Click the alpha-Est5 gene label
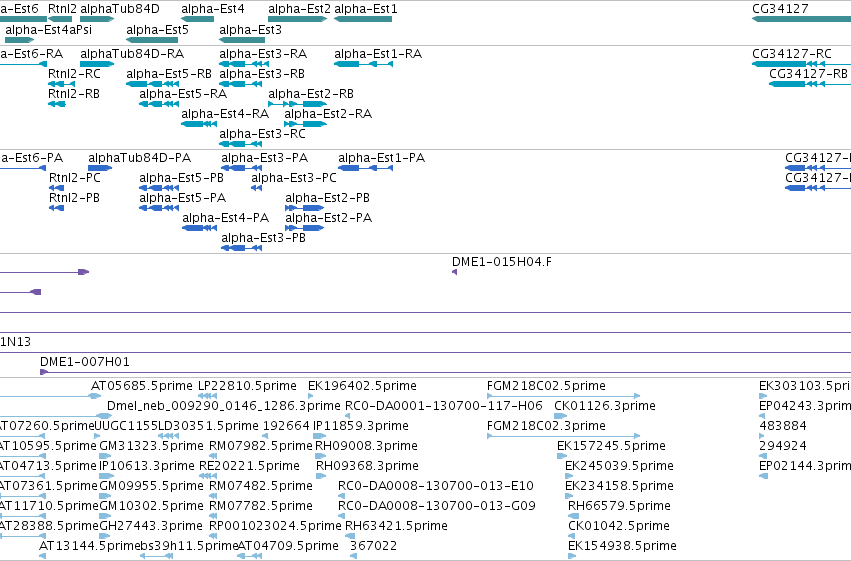Screen dimensions: 851x561 [x=157, y=30]
